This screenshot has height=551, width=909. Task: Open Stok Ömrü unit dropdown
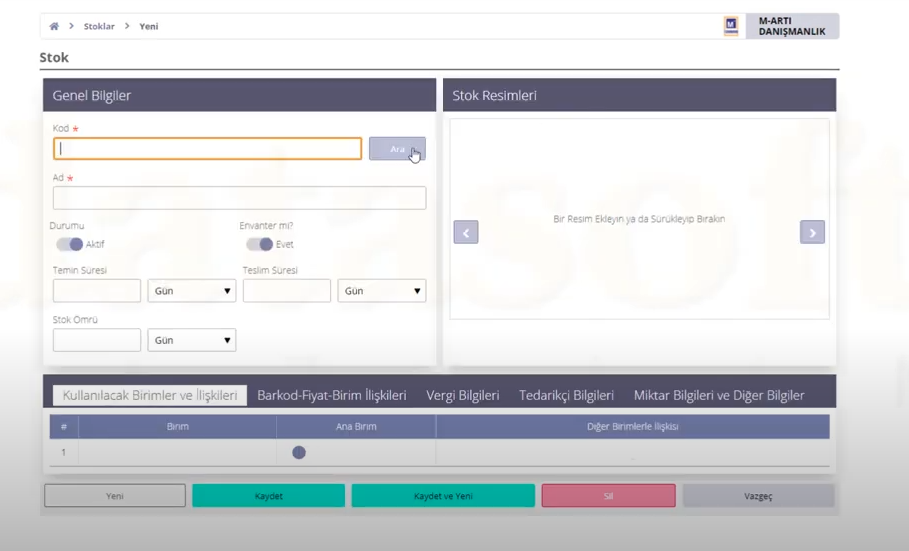(x=192, y=340)
